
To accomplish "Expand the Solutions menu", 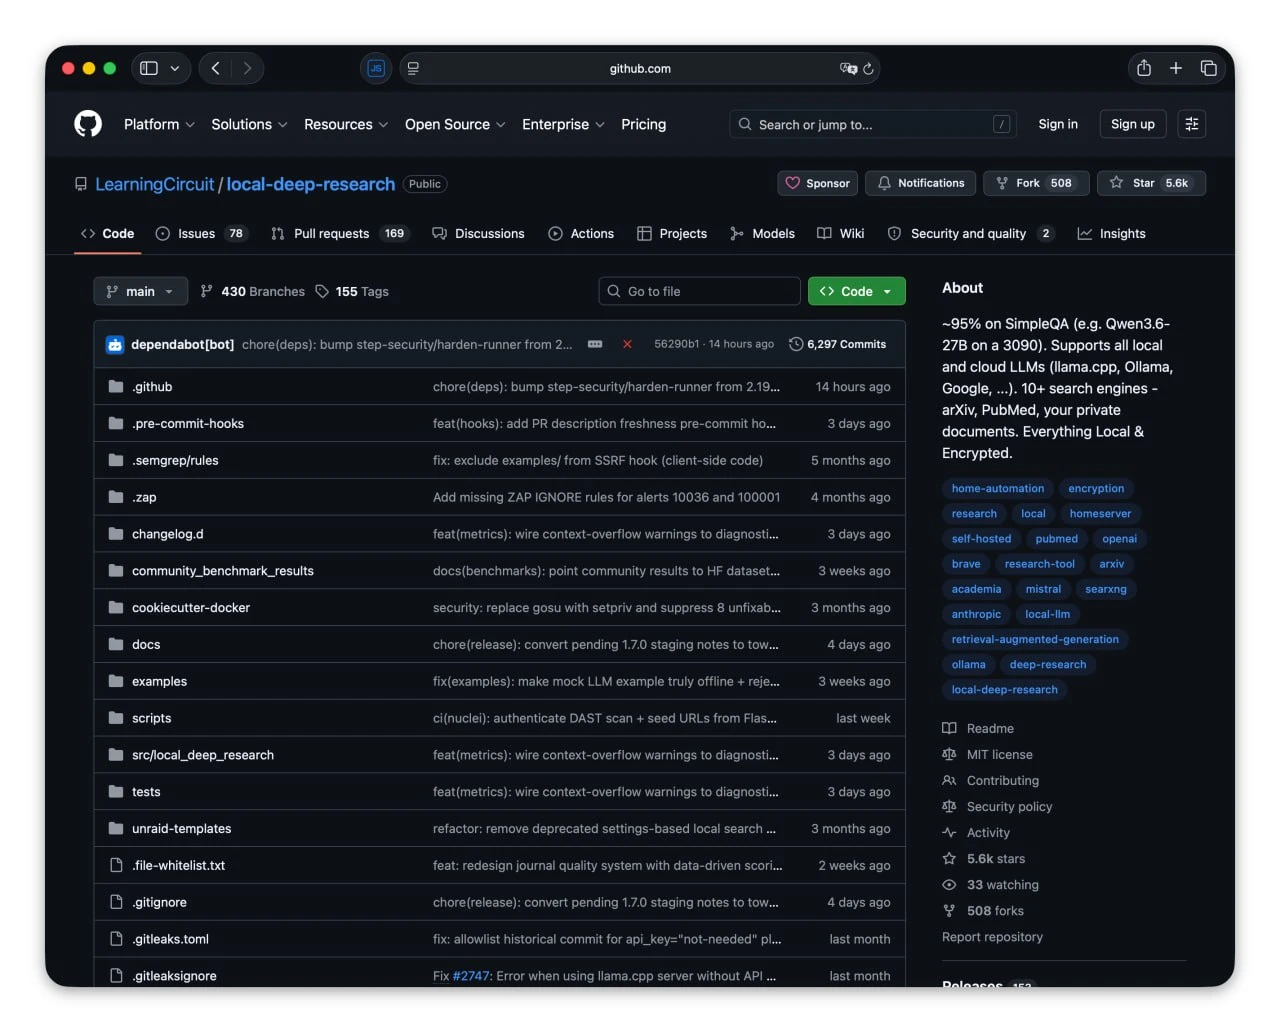I will pos(250,124).
